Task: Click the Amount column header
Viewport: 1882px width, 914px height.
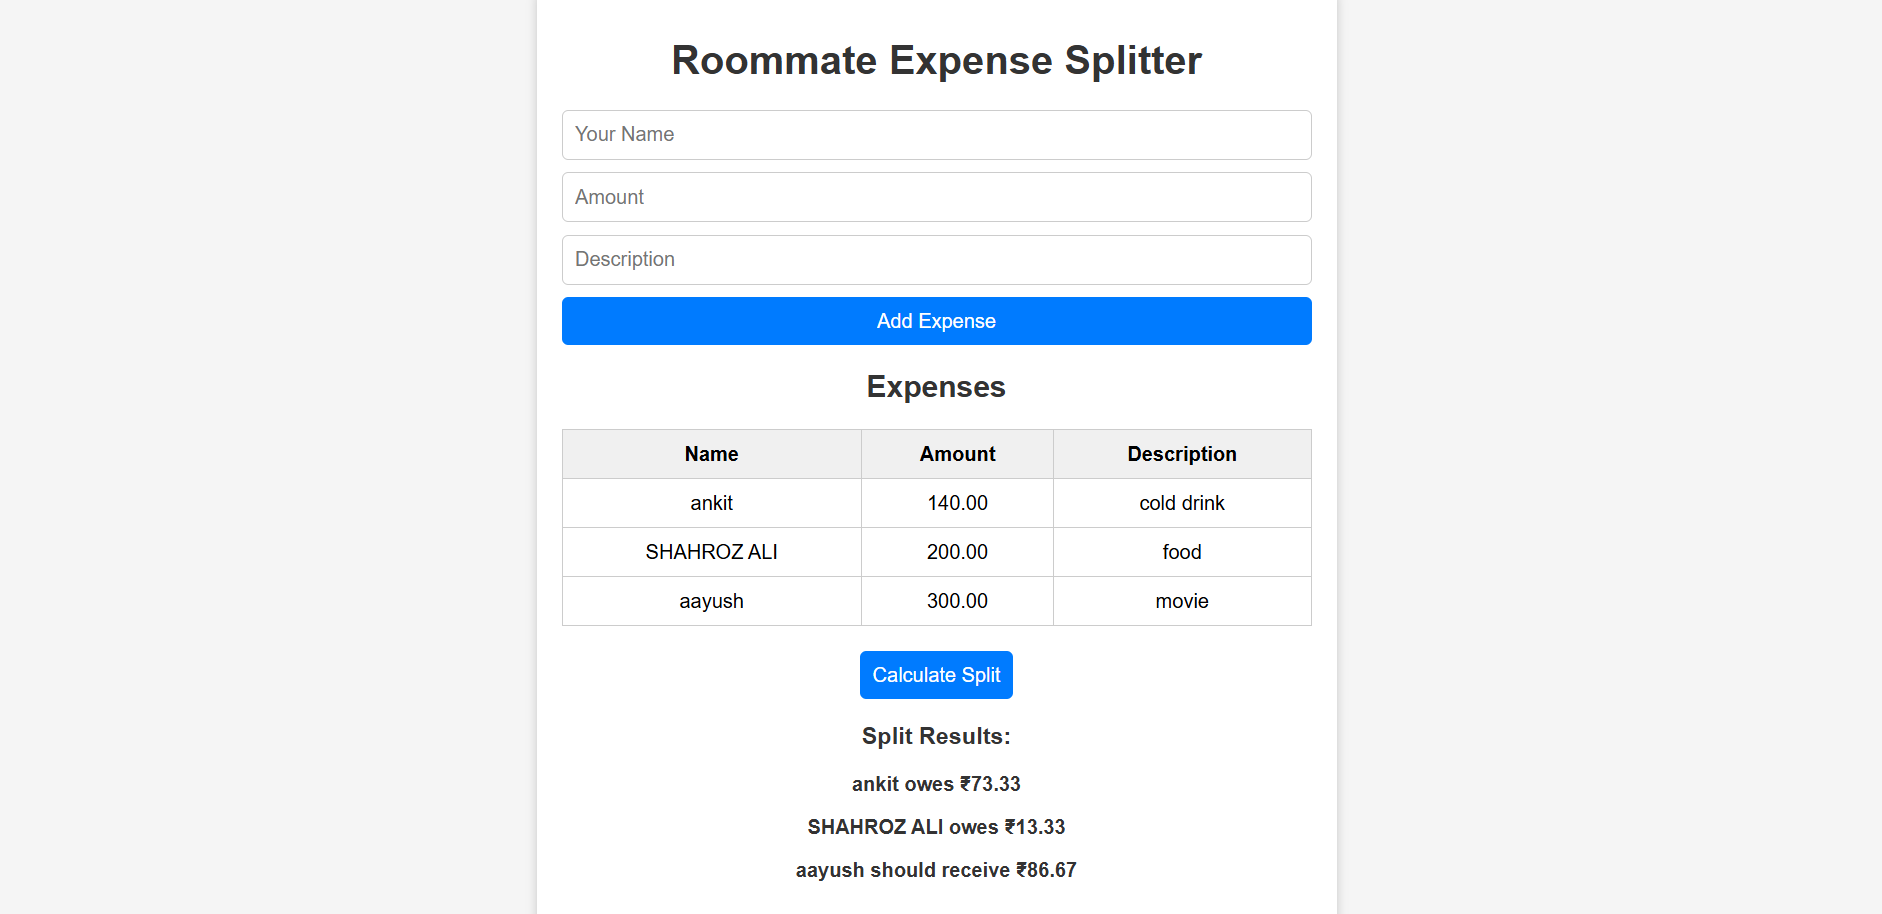Action: click(x=957, y=454)
